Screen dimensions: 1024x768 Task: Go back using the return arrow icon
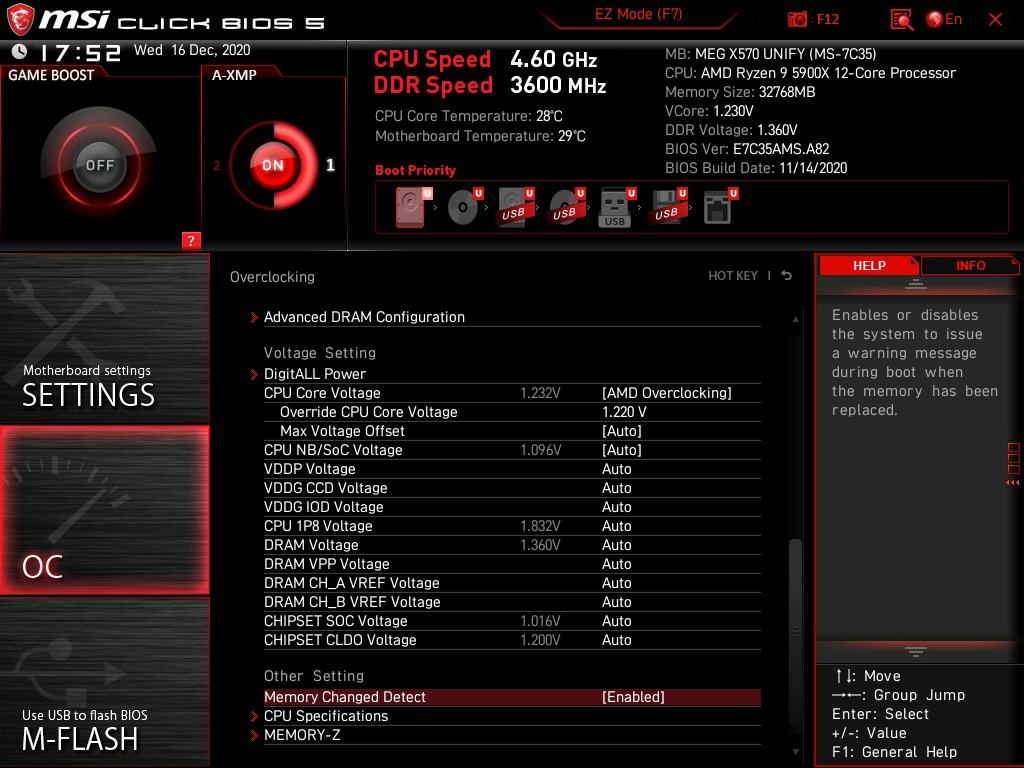(x=786, y=276)
